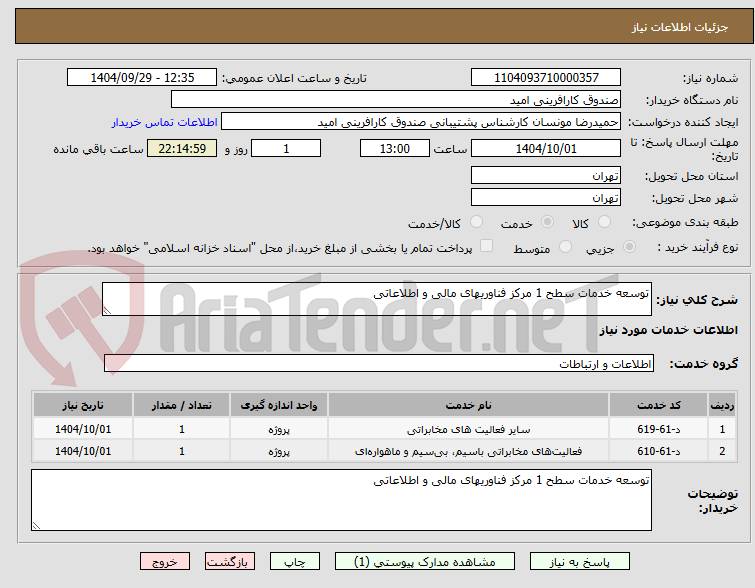Select the جزیی purchase type radio
The image size is (755, 588).
(629, 247)
